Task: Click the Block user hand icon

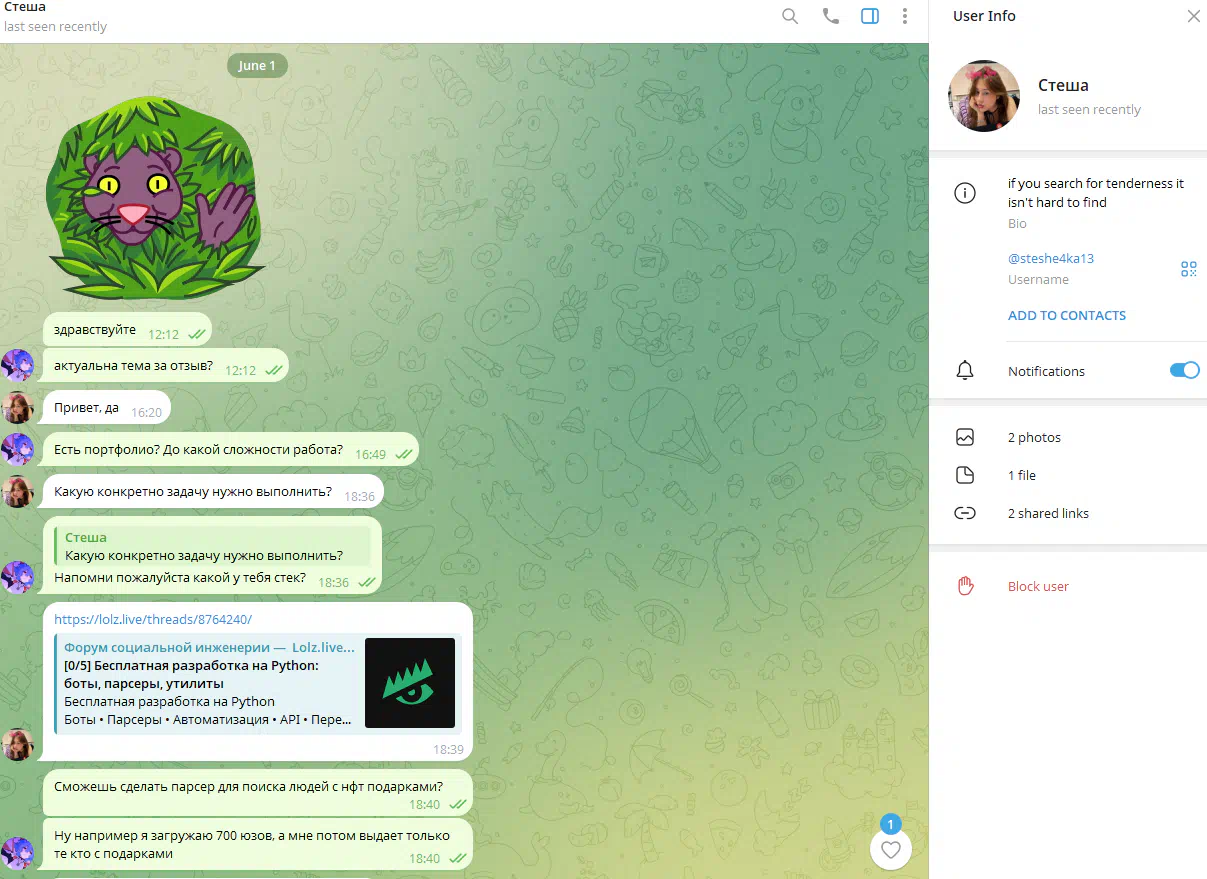Action: [x=965, y=586]
